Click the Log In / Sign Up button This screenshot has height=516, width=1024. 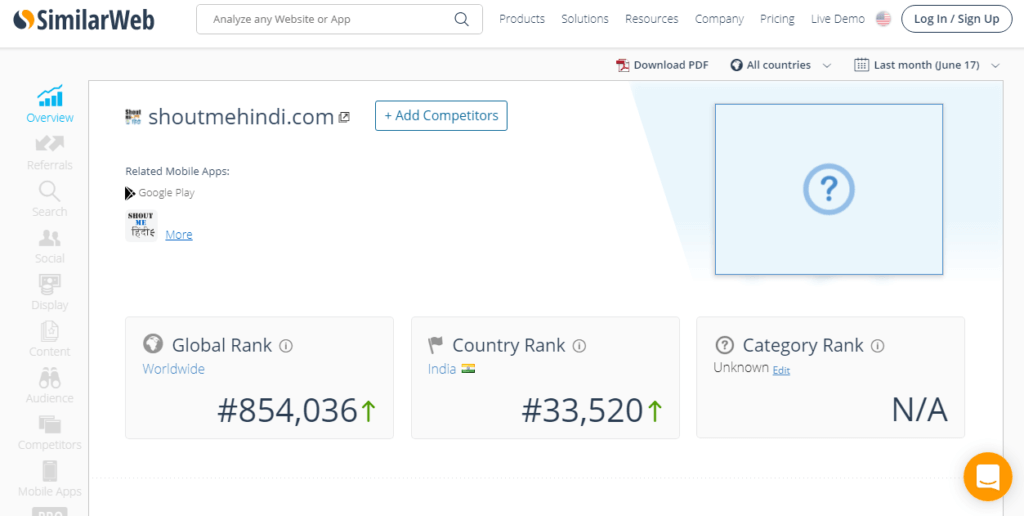(x=957, y=19)
